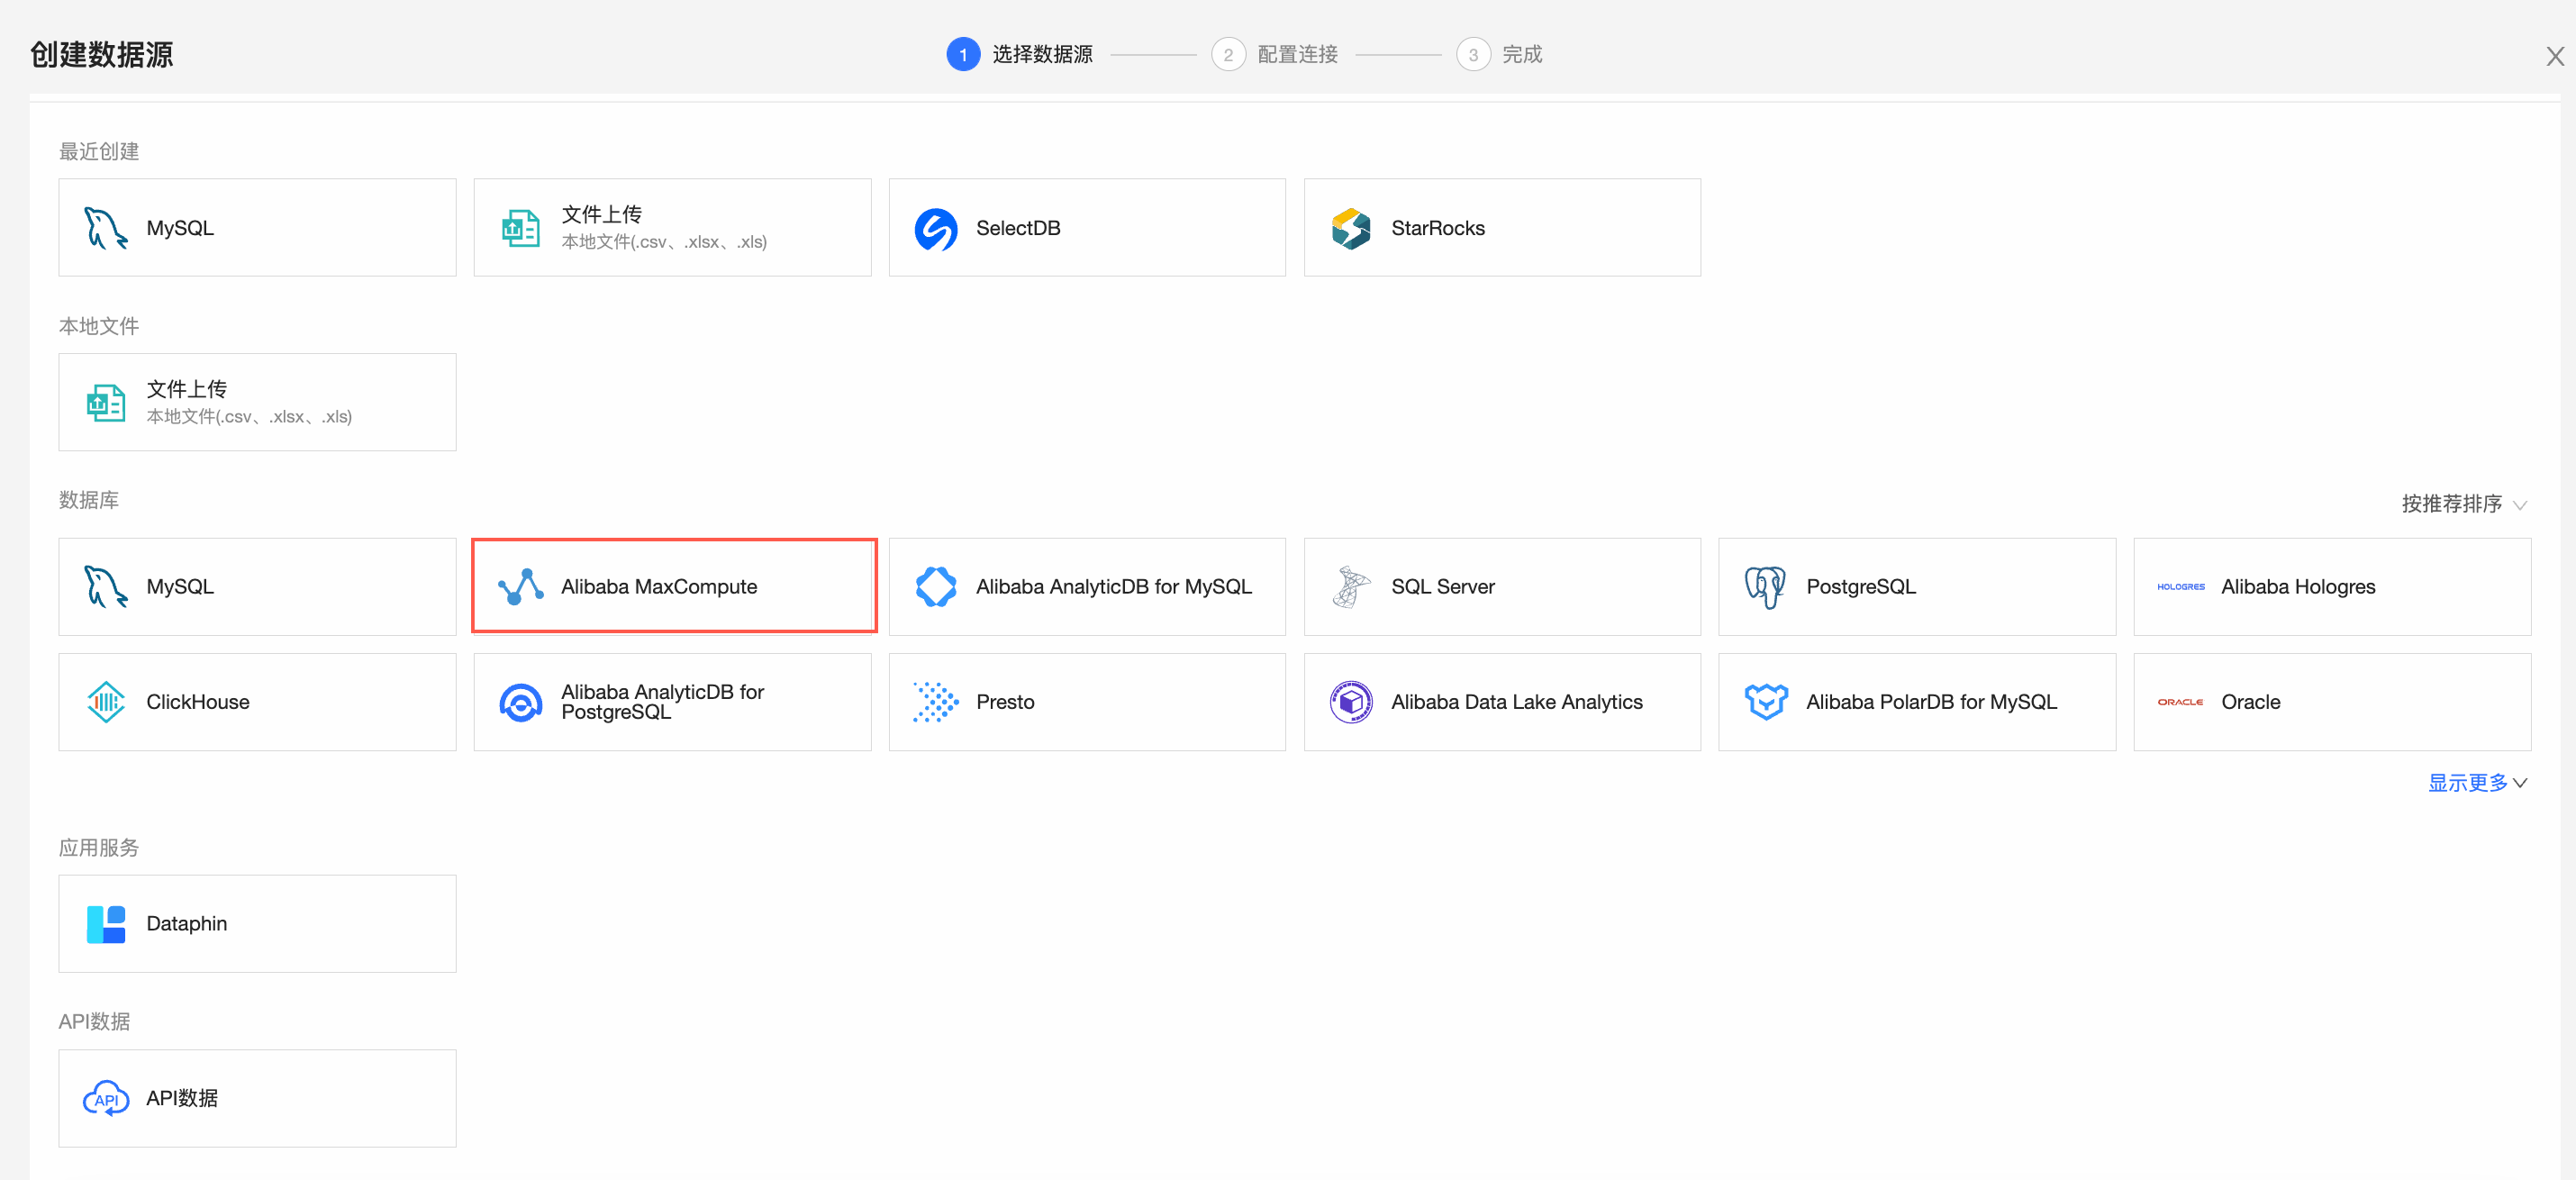2576x1180 pixels.
Task: Go to step 3 完成
Action: [1499, 54]
